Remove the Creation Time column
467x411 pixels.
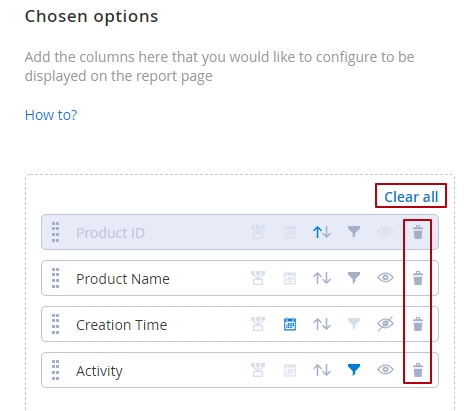point(418,324)
